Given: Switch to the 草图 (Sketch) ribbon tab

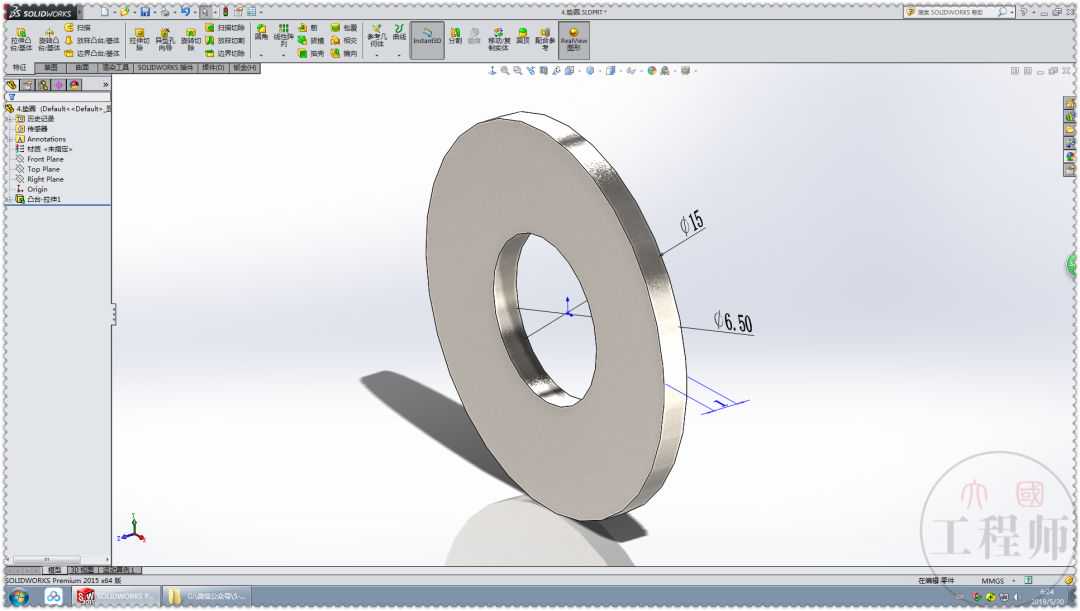Looking at the screenshot, I should (x=50, y=68).
